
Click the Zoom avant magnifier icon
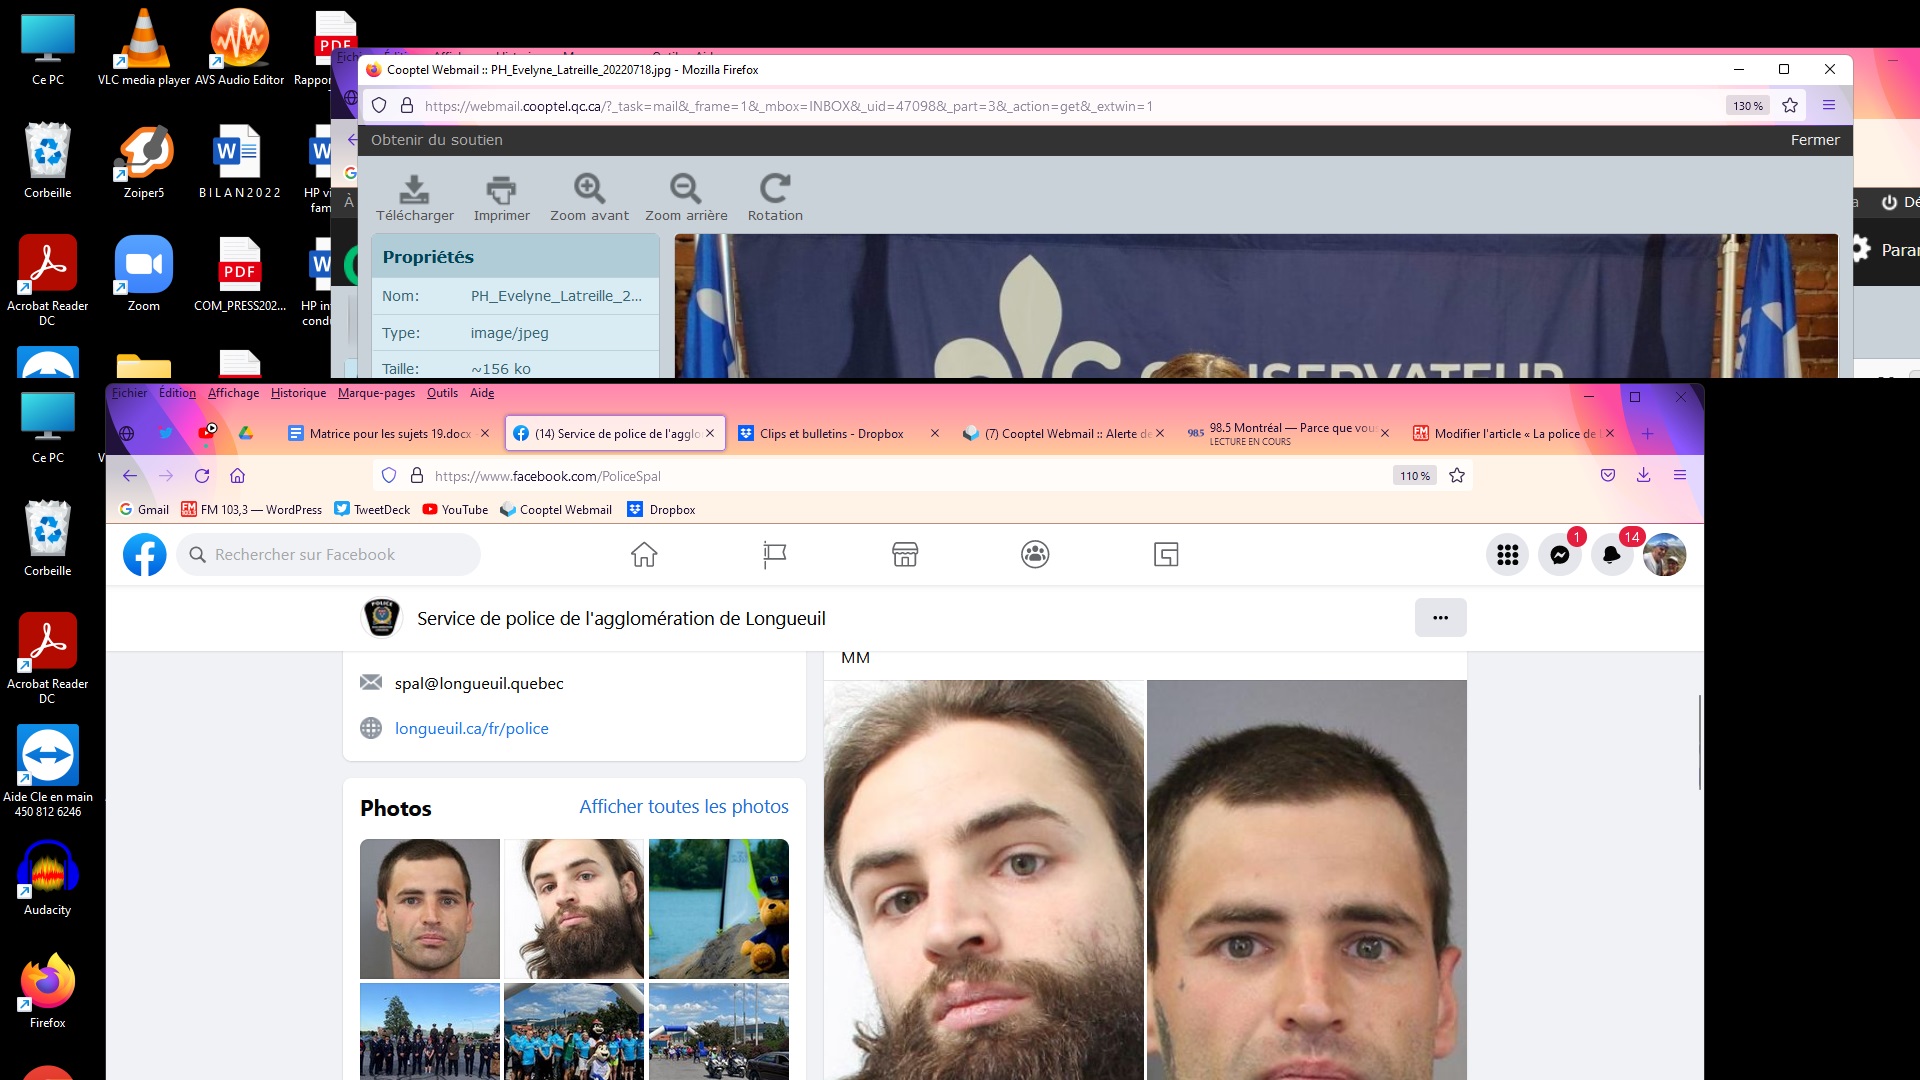(x=589, y=189)
